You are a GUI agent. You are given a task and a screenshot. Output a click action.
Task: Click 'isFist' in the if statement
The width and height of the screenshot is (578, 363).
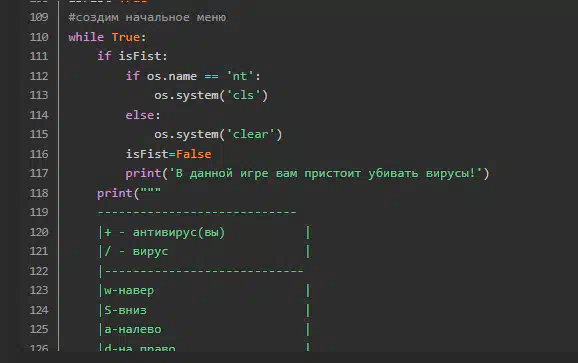pyautogui.click(x=140, y=56)
